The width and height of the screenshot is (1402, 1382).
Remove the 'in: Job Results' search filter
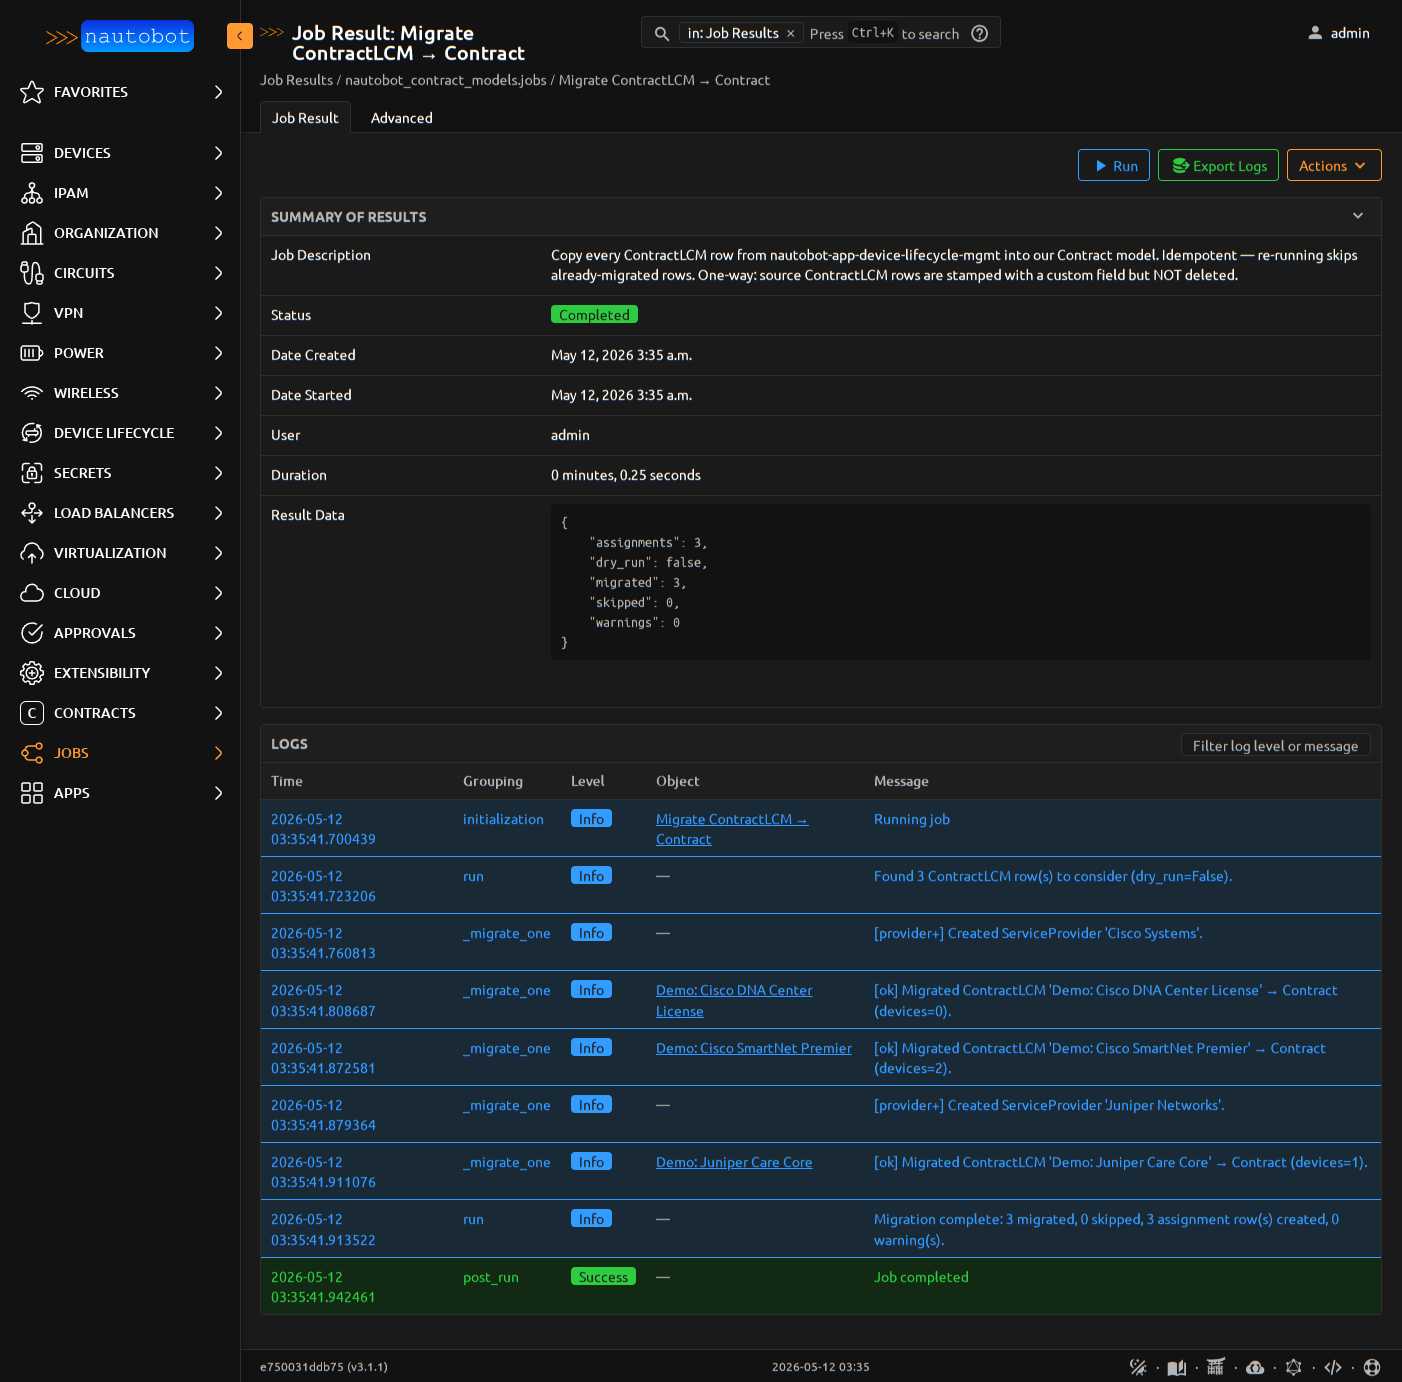[790, 34]
